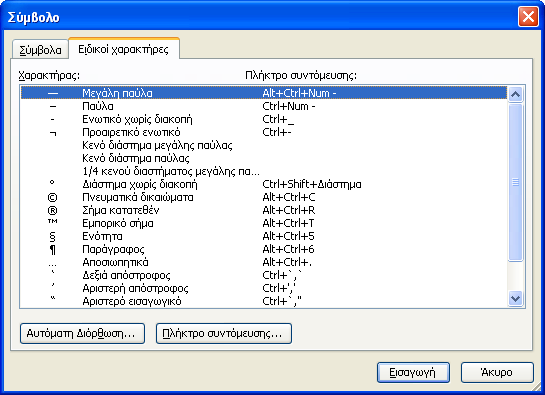Switch to the Σύμβολα tab
This screenshot has width=545, height=395.
point(40,50)
